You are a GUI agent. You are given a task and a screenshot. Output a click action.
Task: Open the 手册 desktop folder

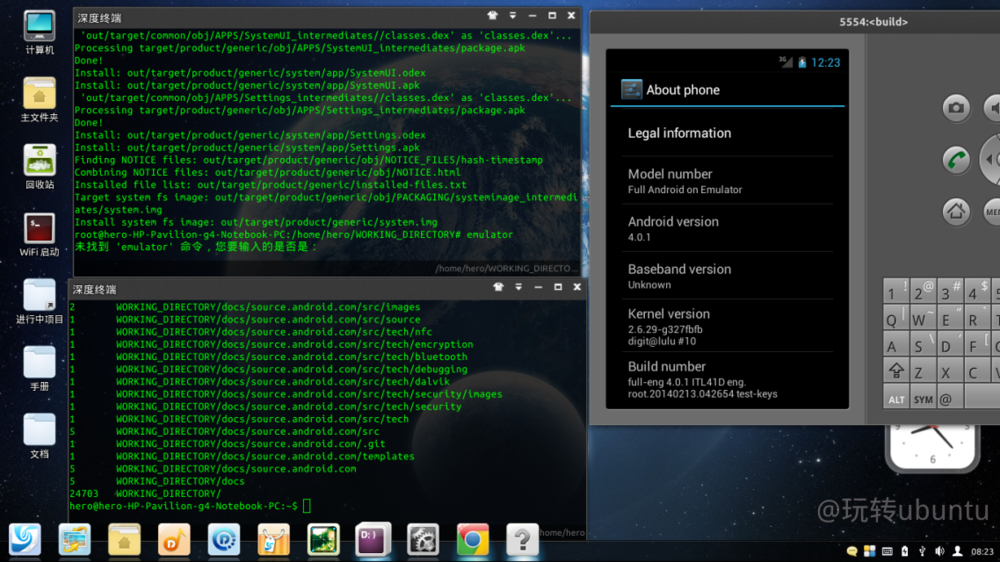point(39,369)
